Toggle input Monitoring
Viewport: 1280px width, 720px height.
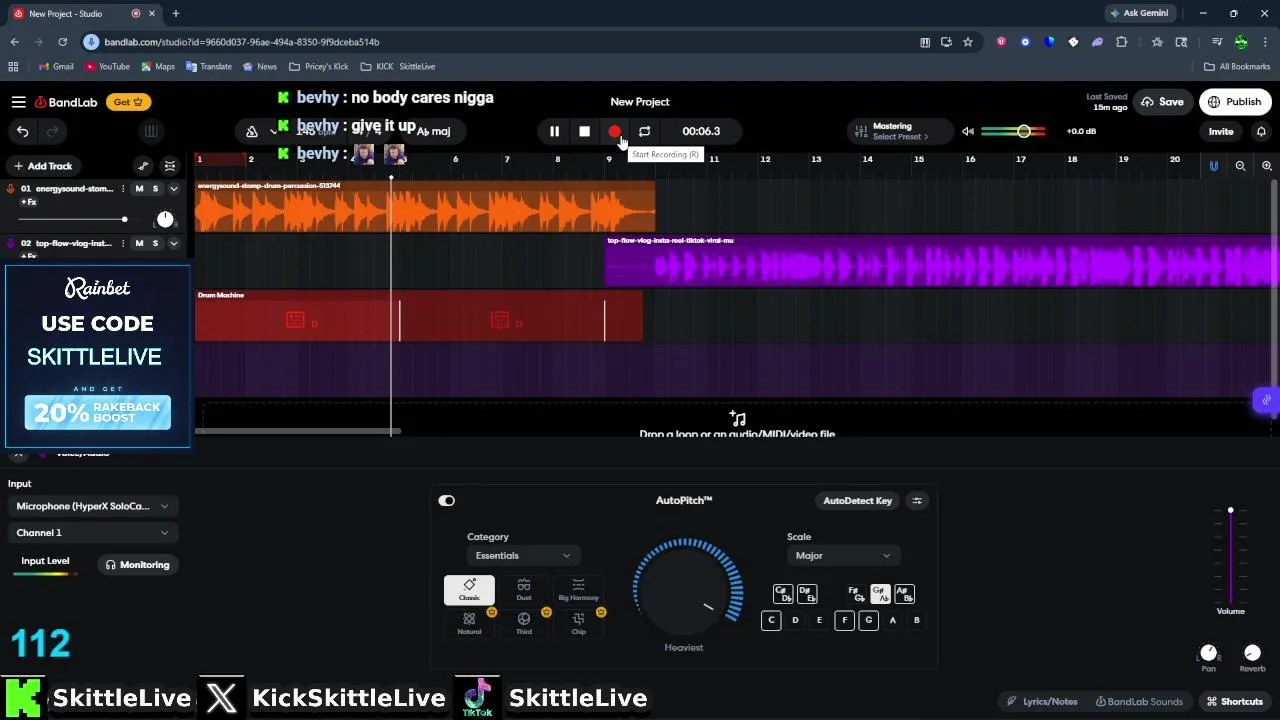pyautogui.click(x=138, y=565)
